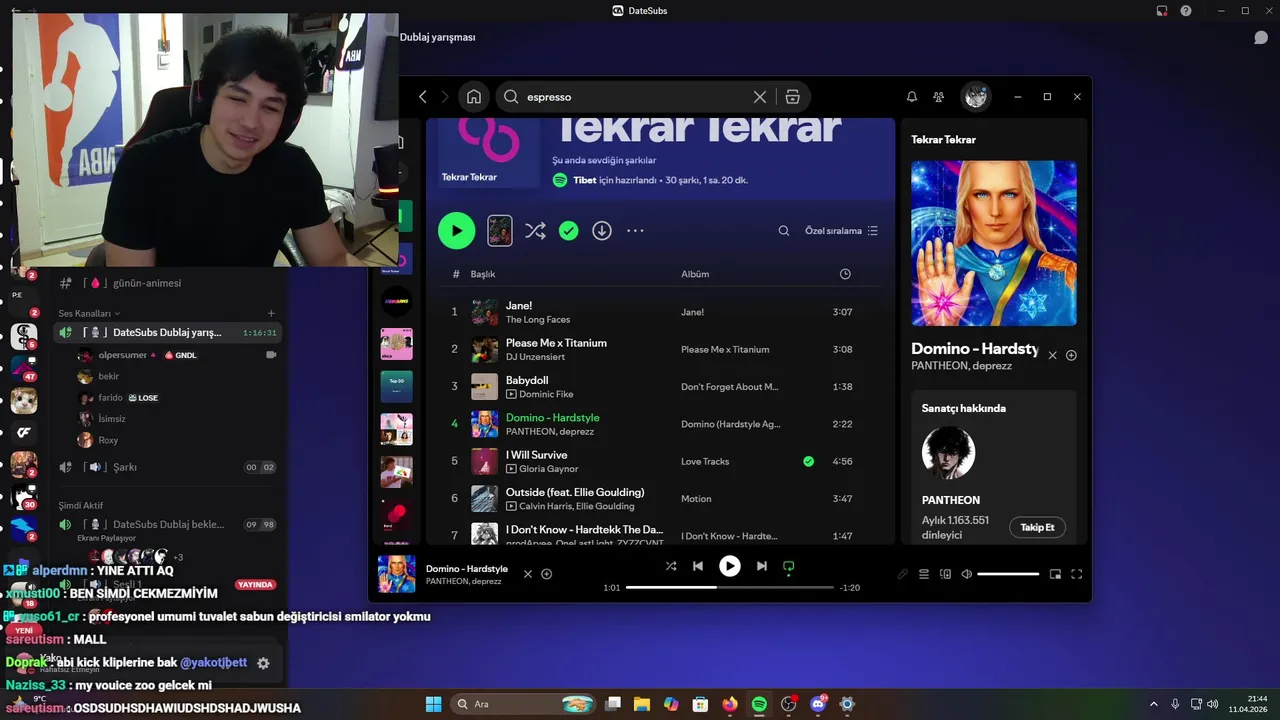Search within the playlist
Viewport: 1280px width, 720px height.
784,231
